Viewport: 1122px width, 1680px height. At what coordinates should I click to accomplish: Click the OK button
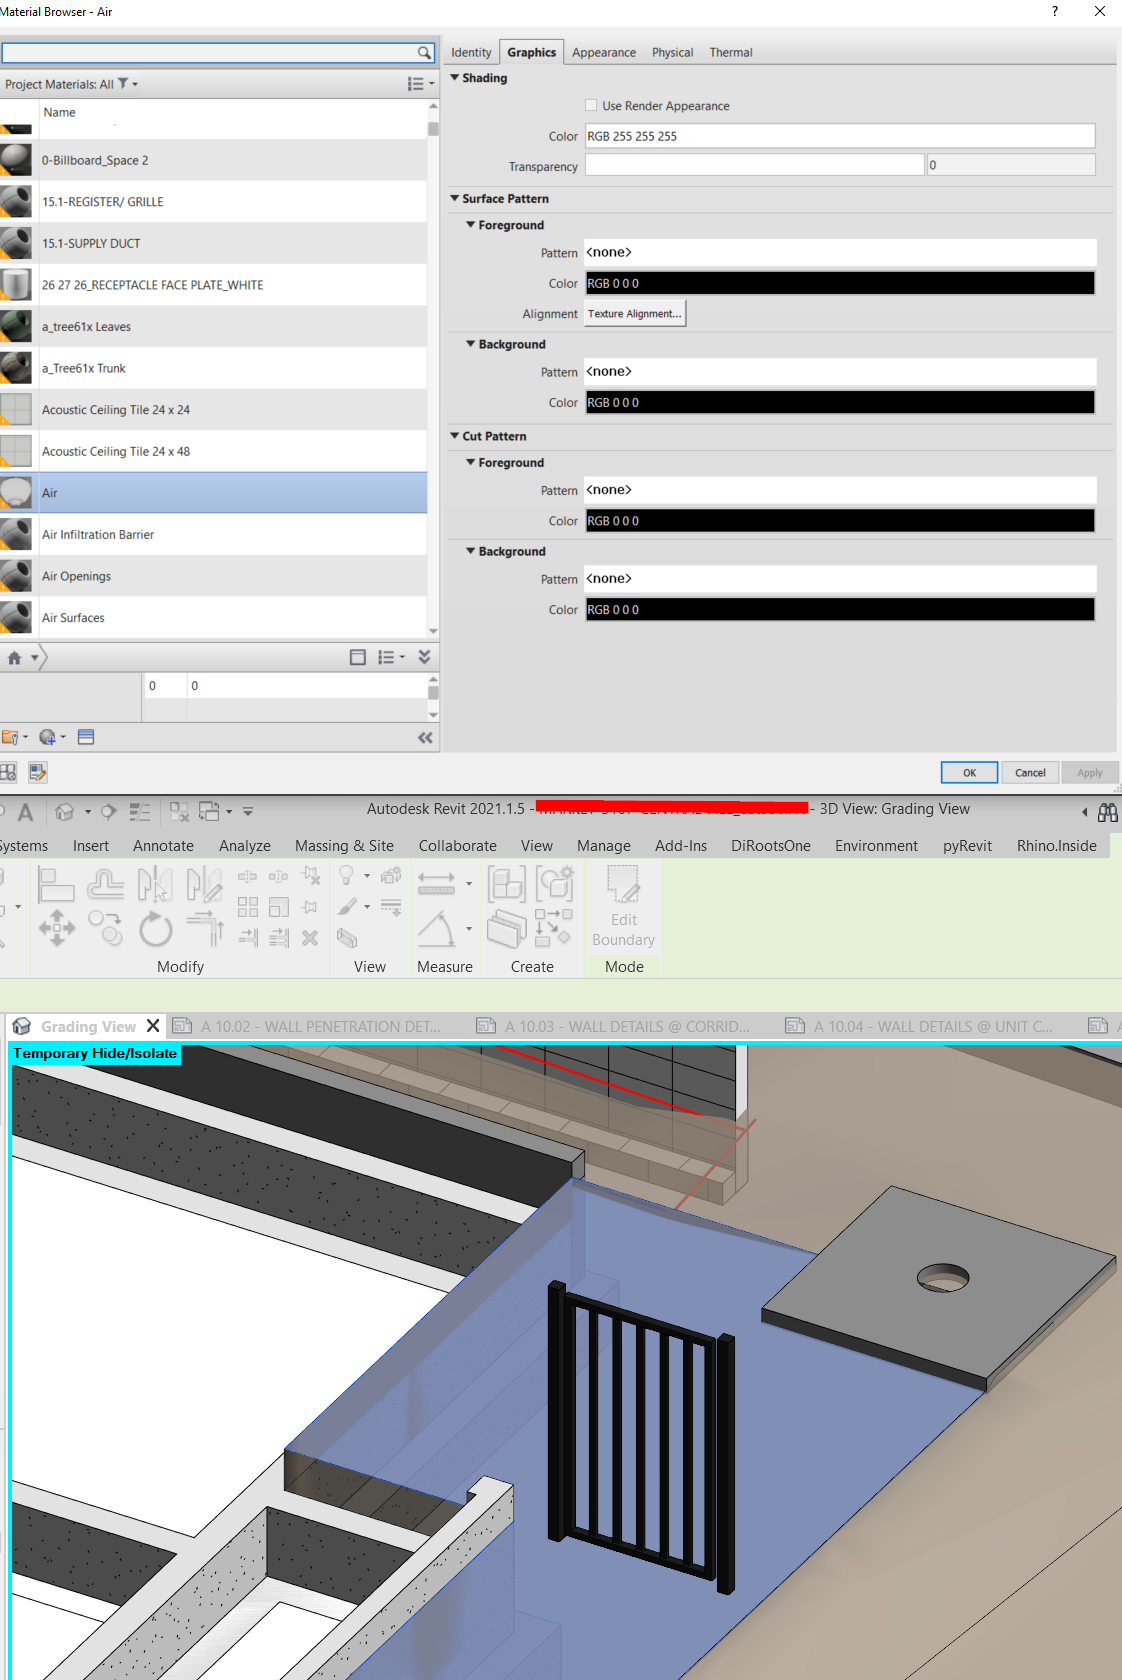(x=969, y=772)
